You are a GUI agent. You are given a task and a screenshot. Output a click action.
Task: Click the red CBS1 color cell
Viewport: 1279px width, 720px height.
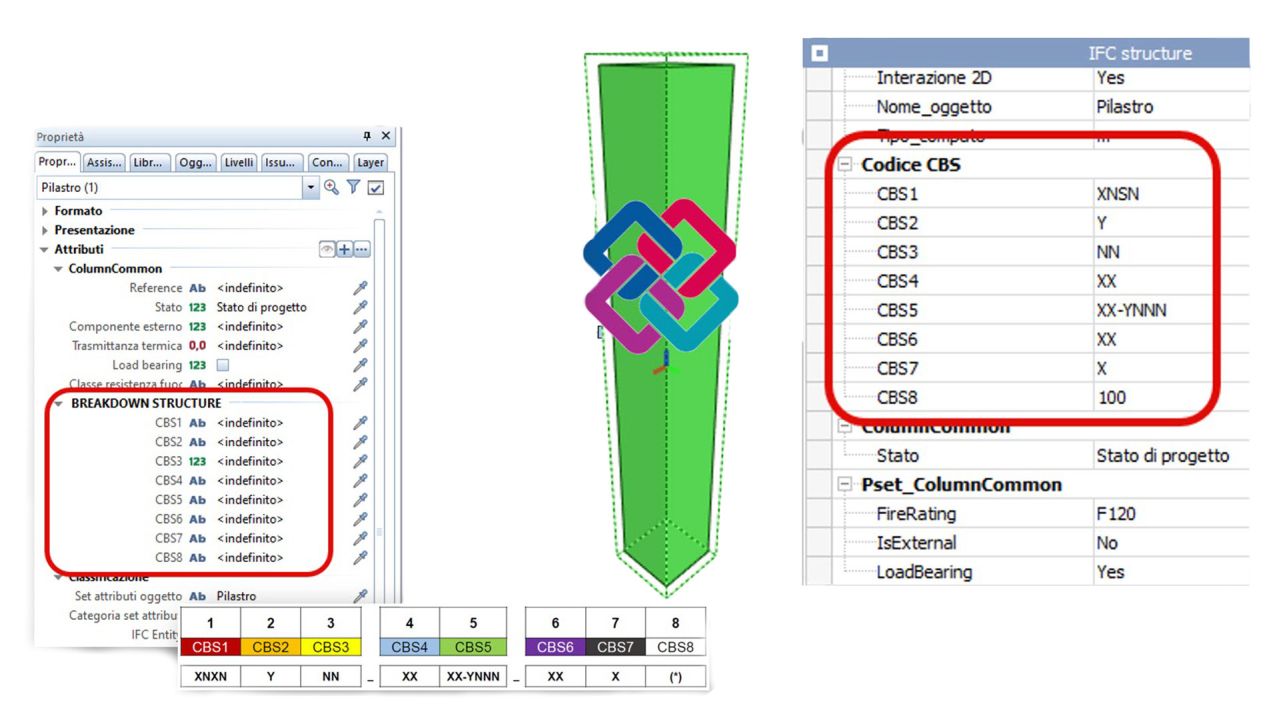click(210, 647)
